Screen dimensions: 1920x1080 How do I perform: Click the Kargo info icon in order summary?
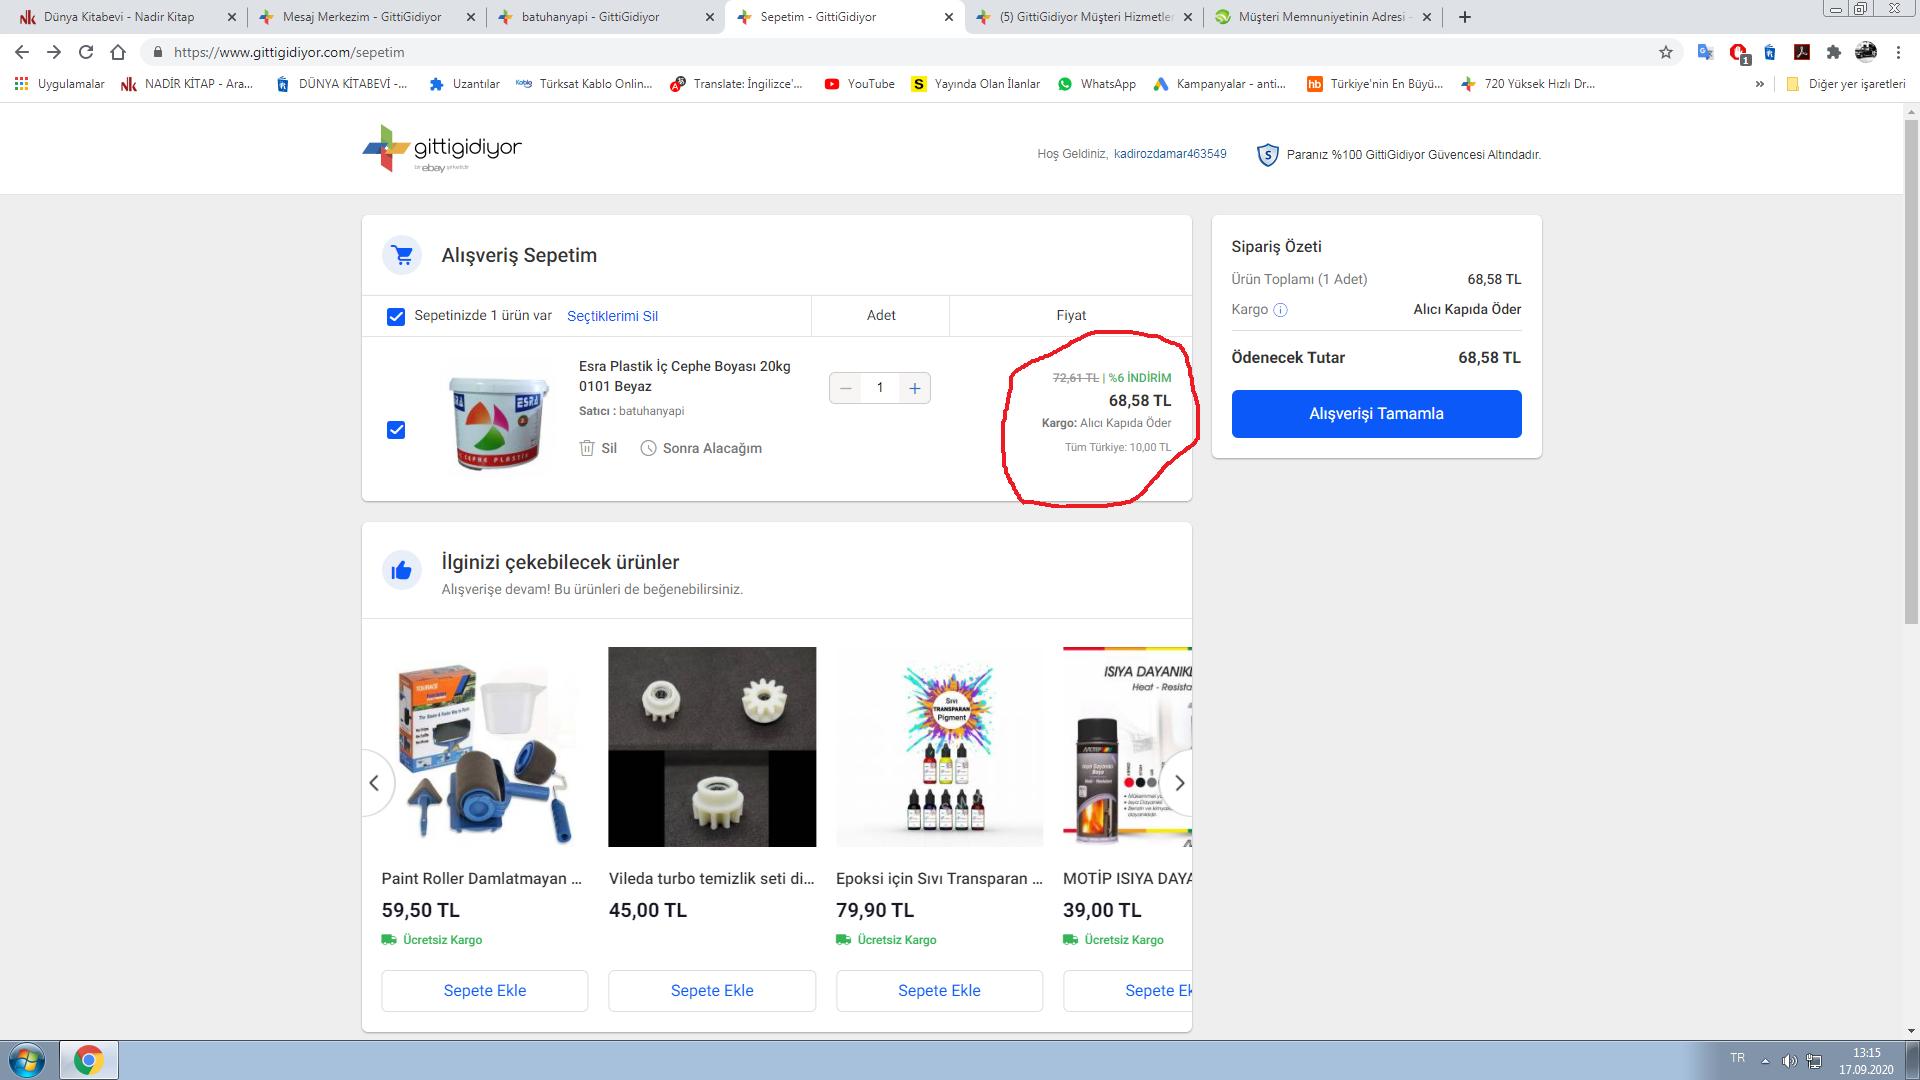click(x=1280, y=310)
